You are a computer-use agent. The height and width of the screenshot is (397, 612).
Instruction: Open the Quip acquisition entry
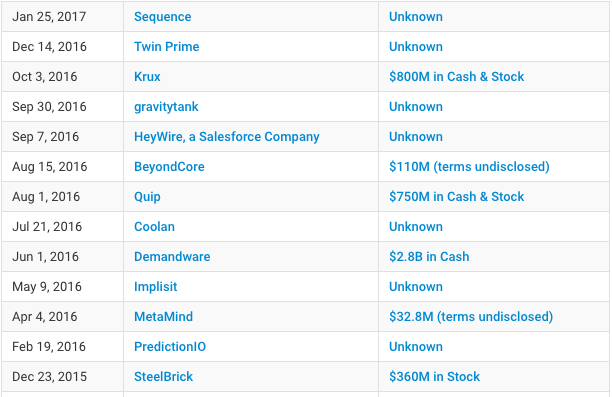tap(147, 197)
